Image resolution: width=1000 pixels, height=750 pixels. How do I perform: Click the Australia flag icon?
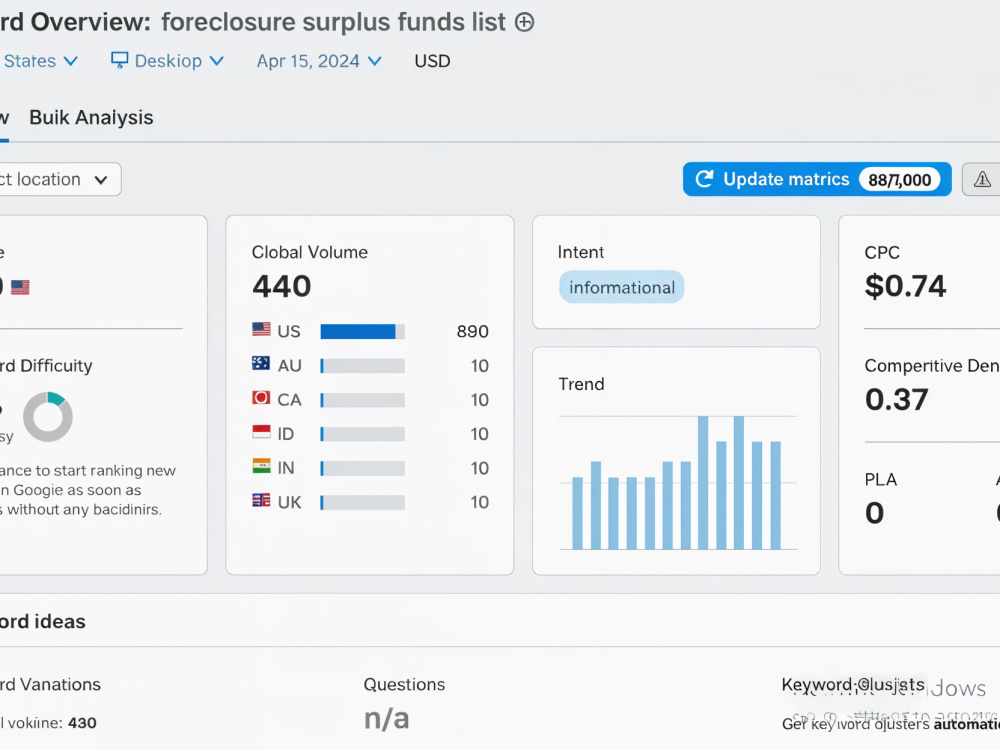click(x=261, y=364)
